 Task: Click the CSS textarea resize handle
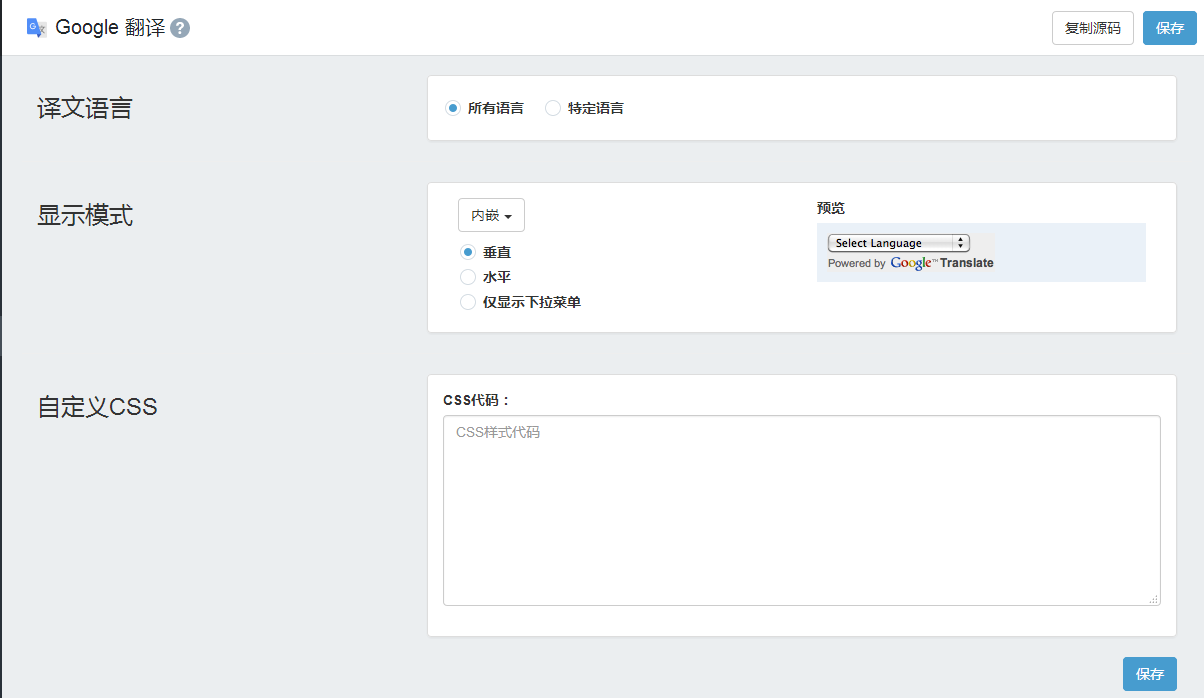[1154, 599]
